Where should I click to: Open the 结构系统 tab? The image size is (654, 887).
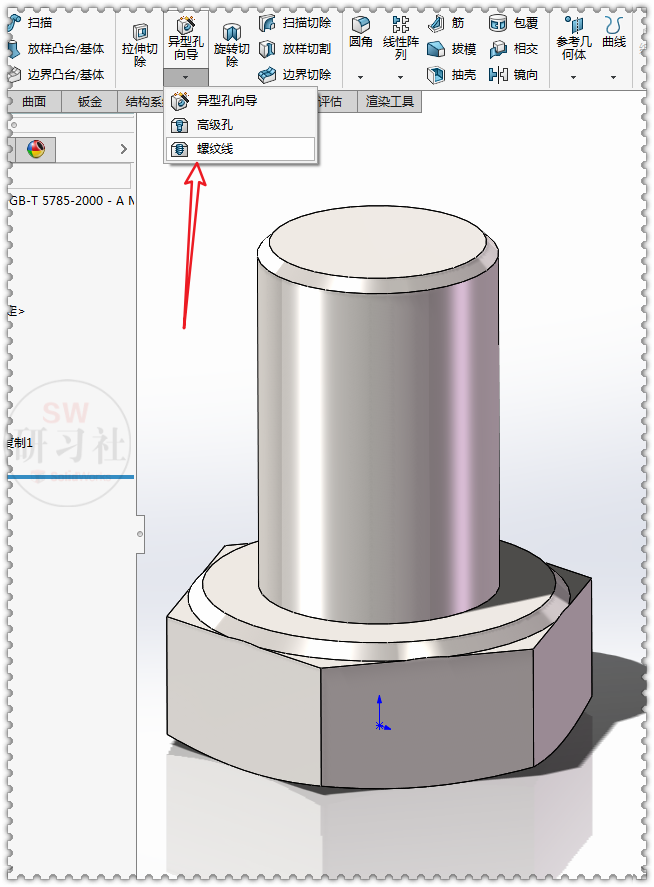pos(141,101)
